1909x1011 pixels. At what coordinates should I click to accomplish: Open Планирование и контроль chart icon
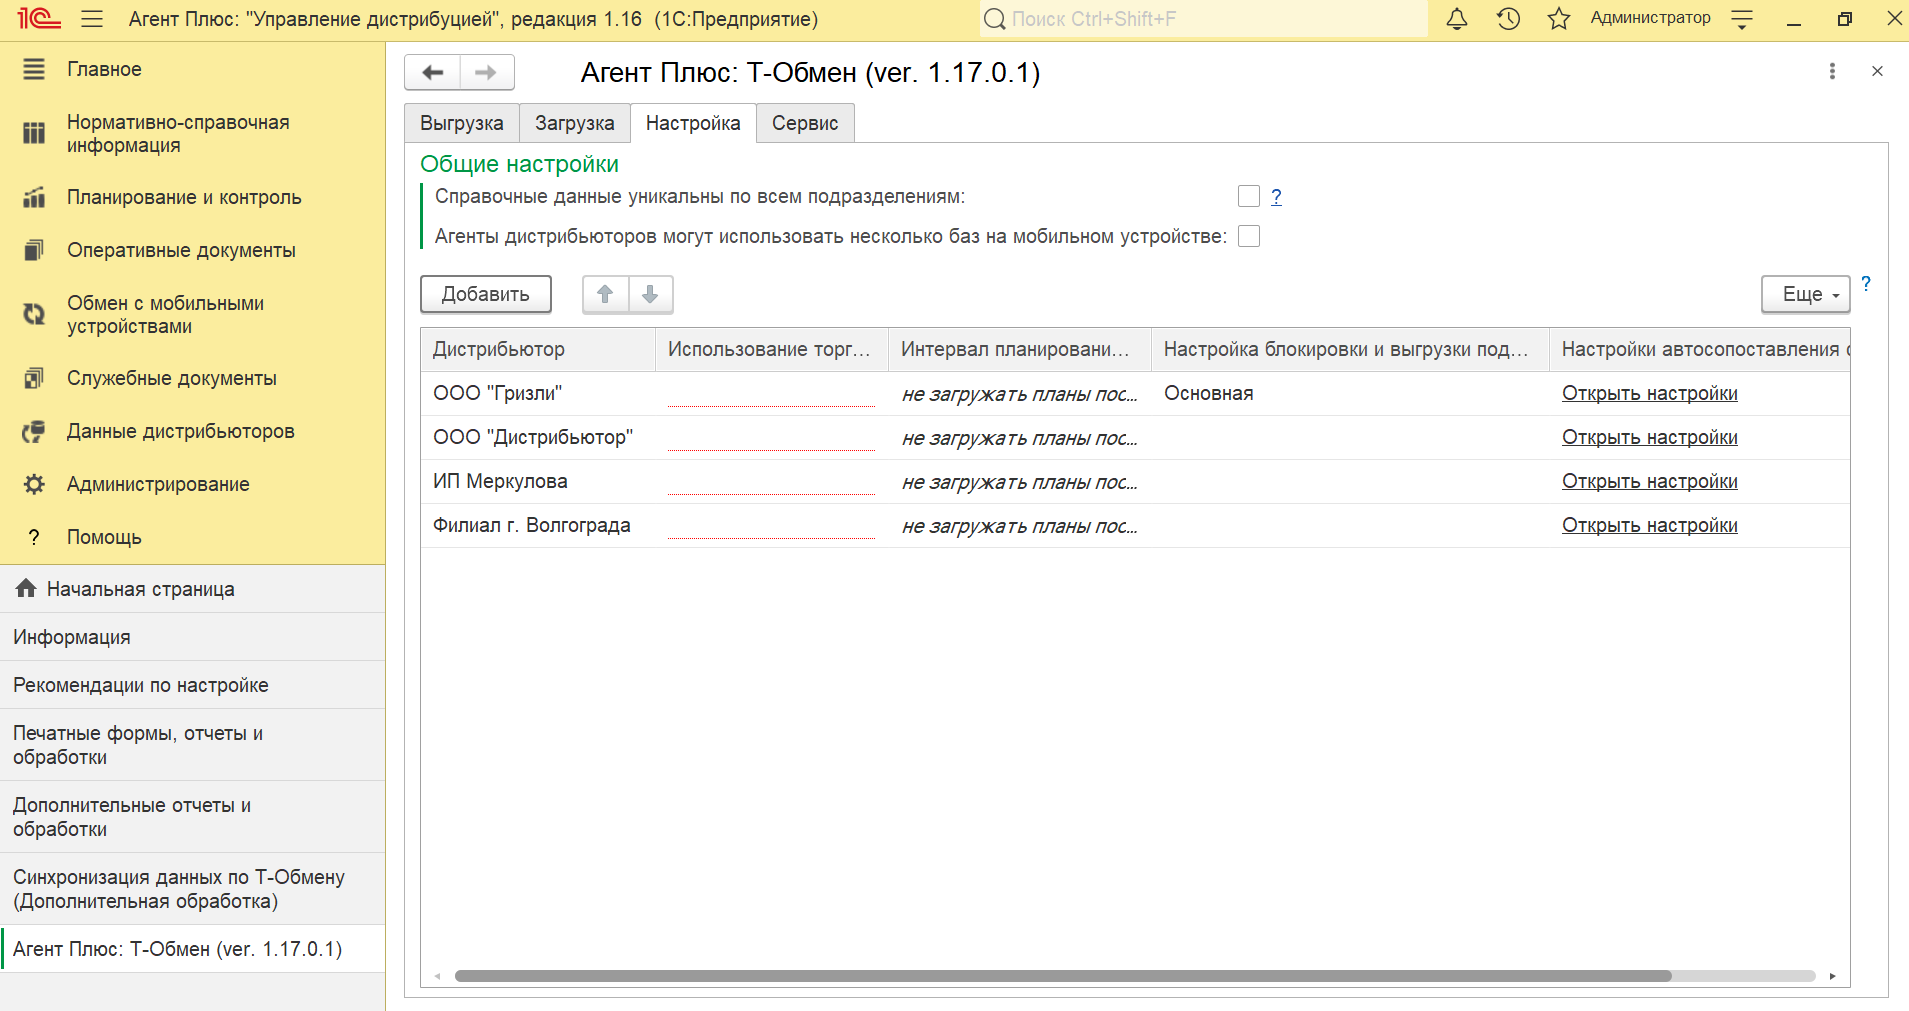pyautogui.click(x=34, y=197)
